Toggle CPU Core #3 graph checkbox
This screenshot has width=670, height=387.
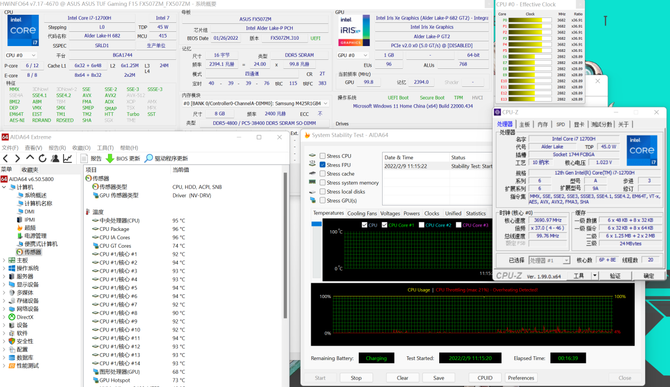[x=458, y=225]
